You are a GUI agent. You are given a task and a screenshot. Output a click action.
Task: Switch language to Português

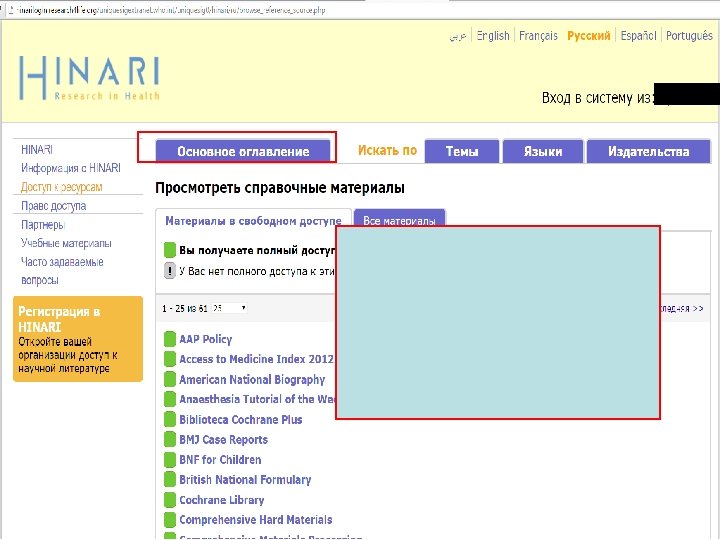pyautogui.click(x=689, y=36)
